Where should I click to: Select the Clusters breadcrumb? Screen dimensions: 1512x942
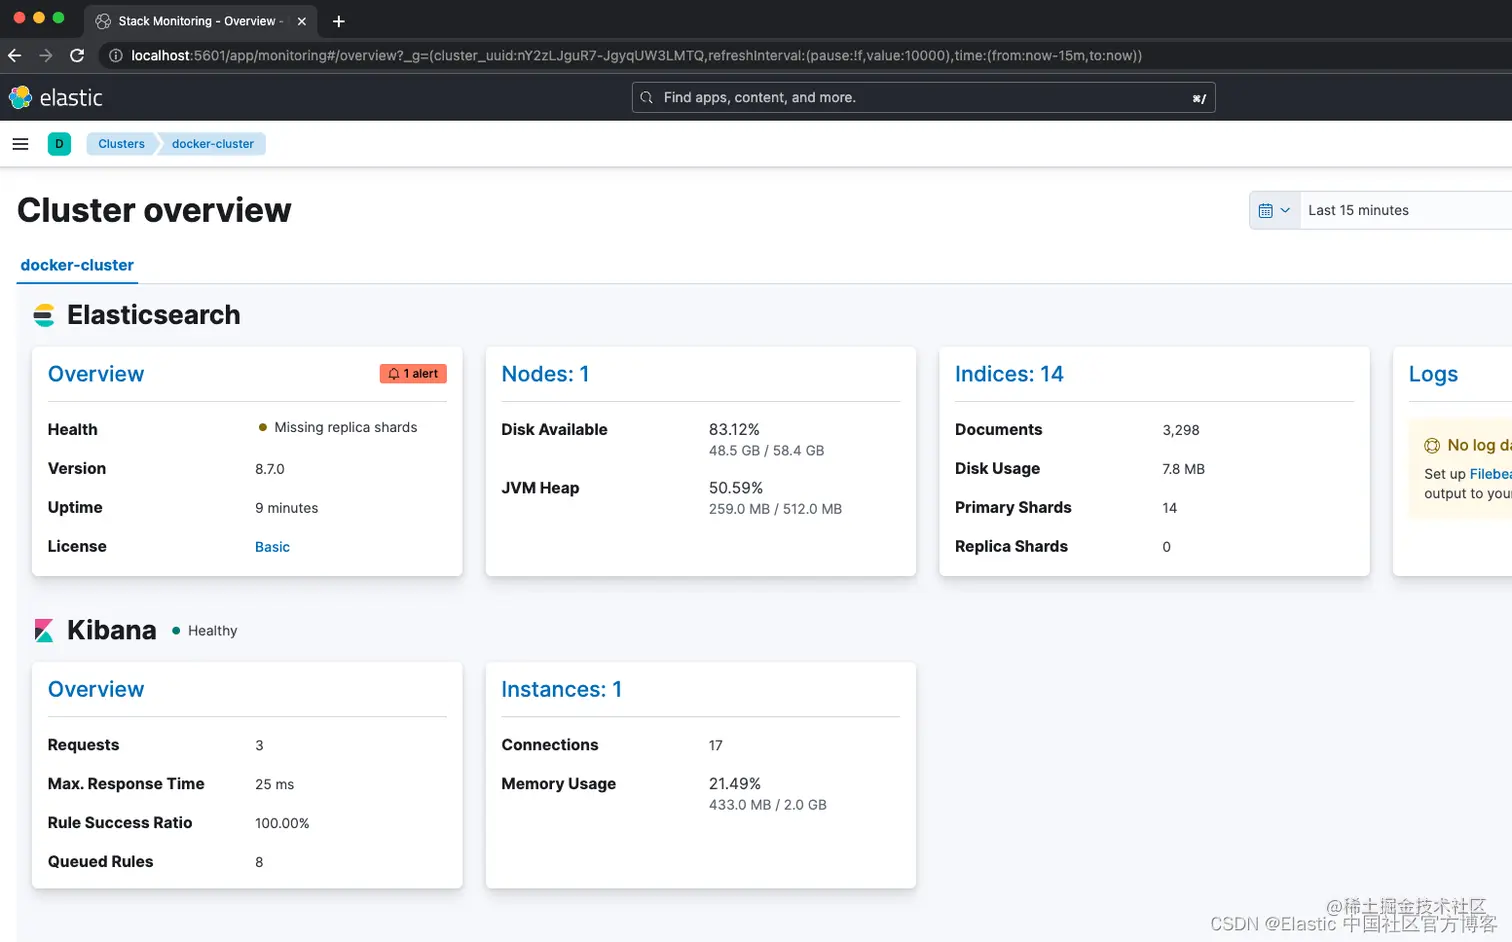click(x=121, y=144)
